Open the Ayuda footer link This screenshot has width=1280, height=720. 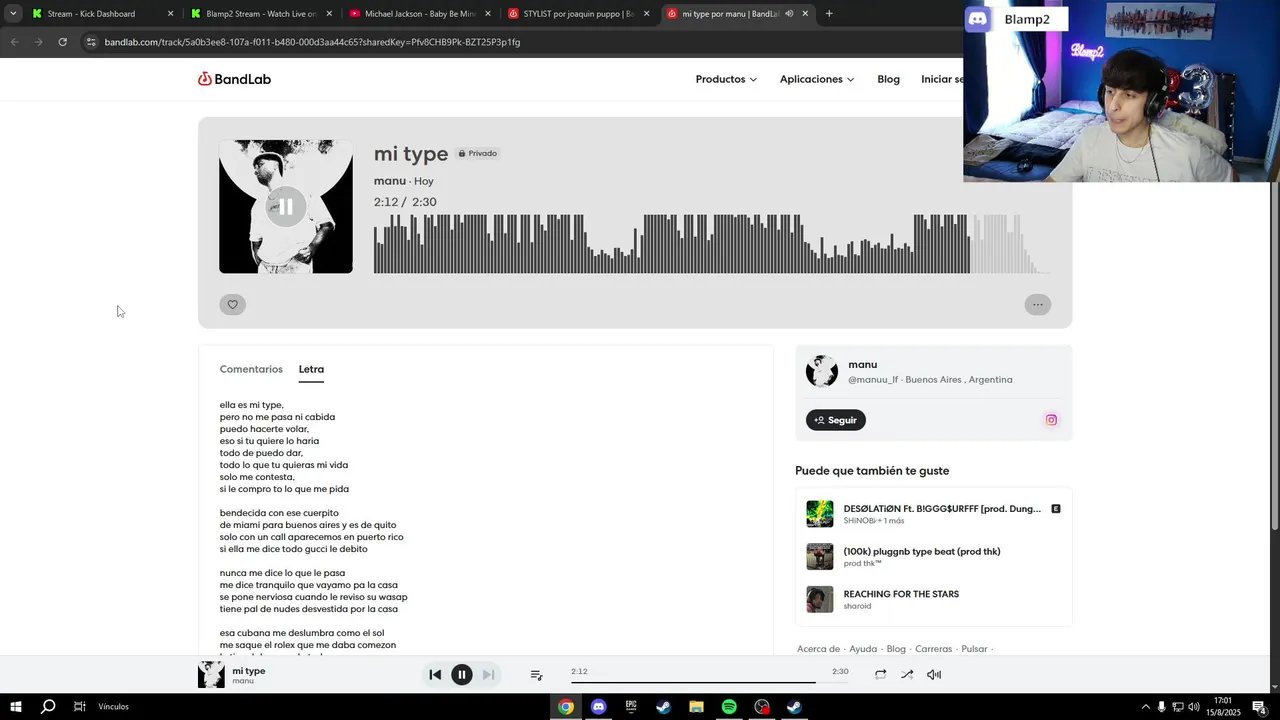(863, 649)
